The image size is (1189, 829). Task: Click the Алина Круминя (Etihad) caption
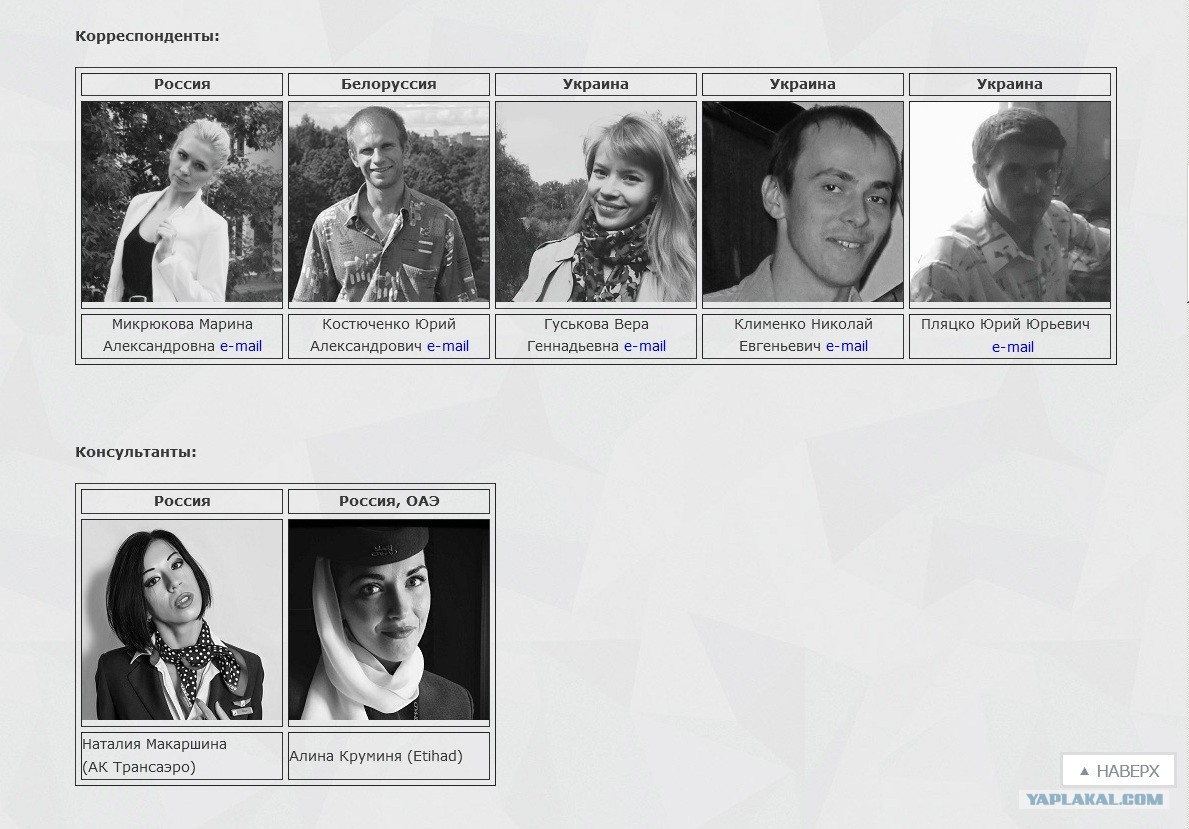(x=376, y=755)
